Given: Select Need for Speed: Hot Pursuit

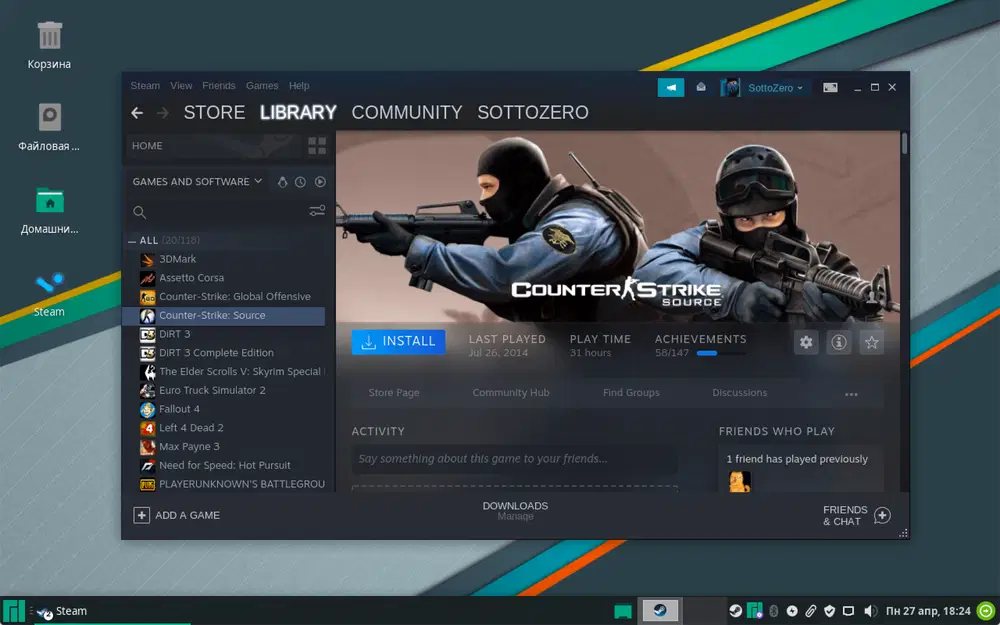Looking at the screenshot, I should (x=223, y=466).
